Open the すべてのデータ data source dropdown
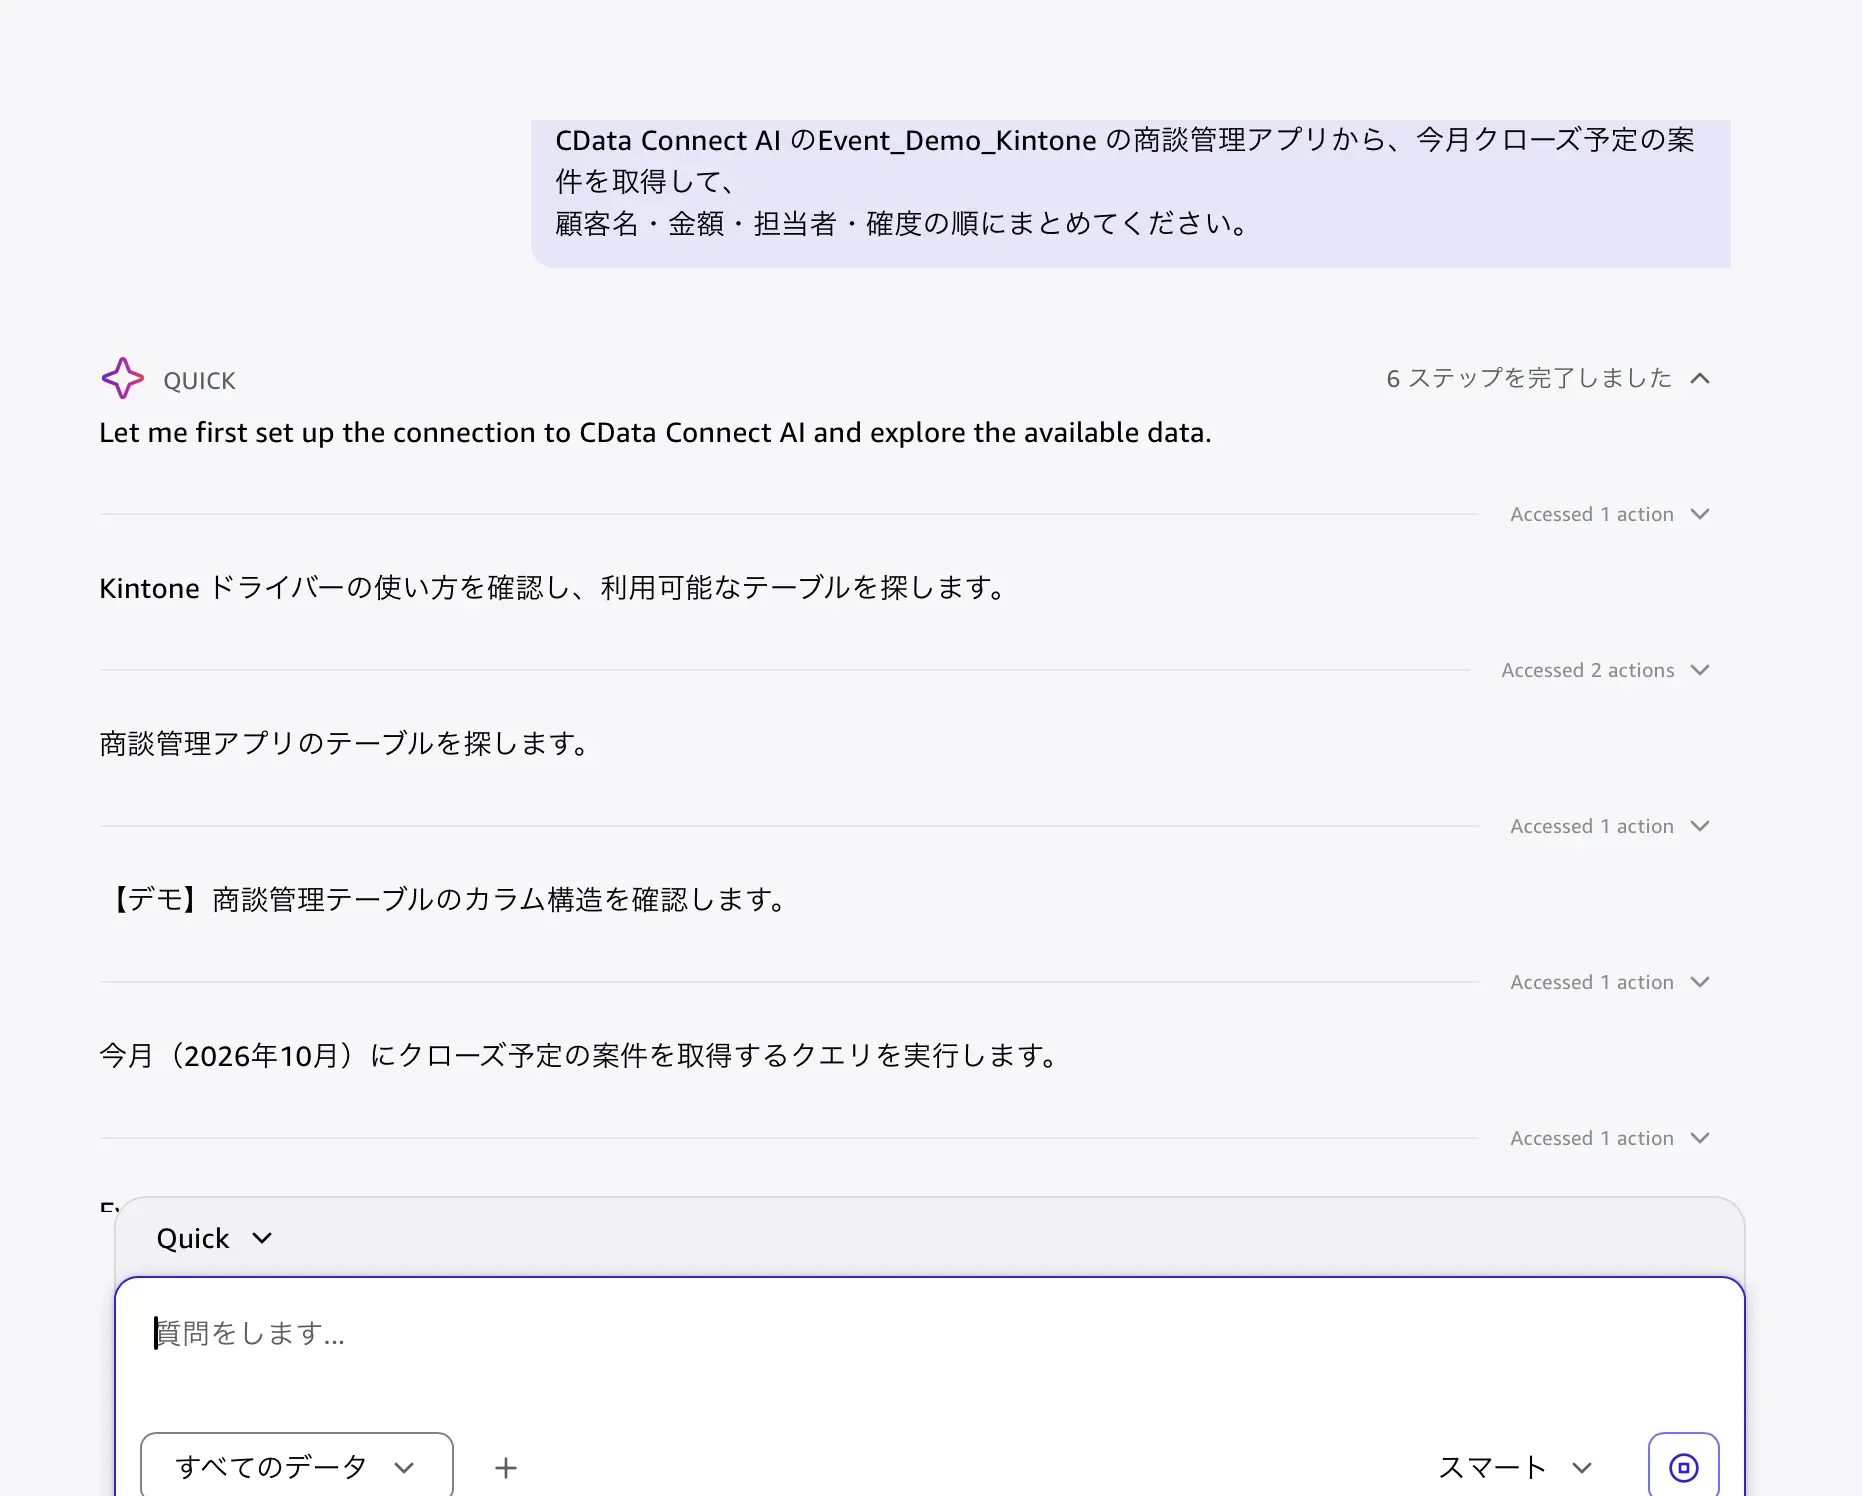 click(x=297, y=1466)
